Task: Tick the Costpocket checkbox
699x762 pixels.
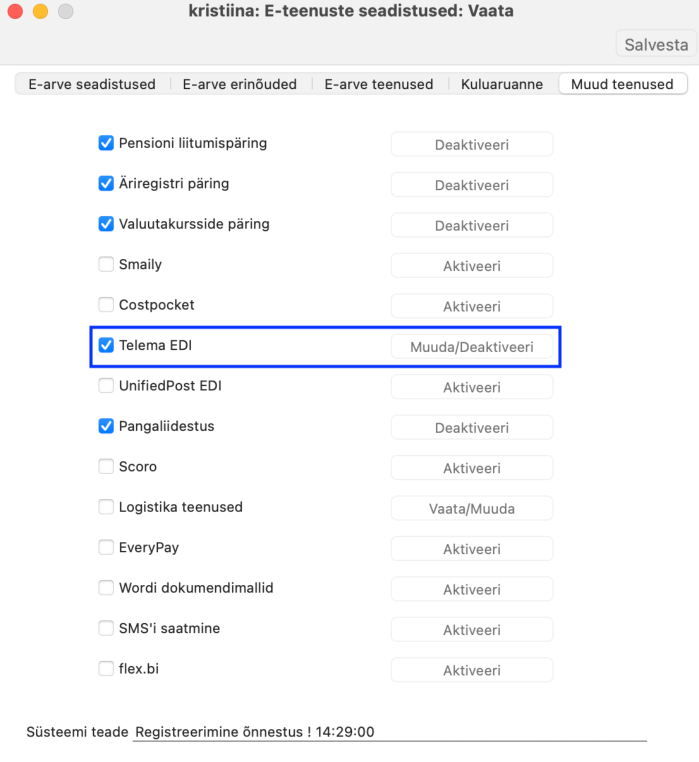Action: [106, 305]
